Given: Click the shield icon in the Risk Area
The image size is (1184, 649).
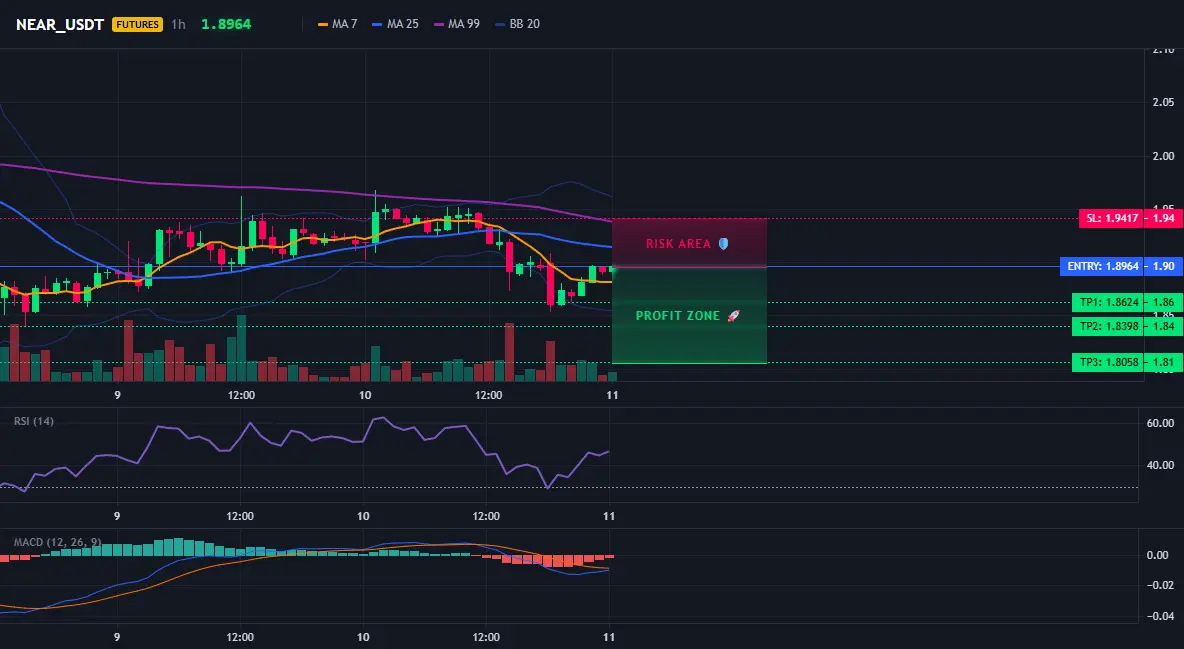Looking at the screenshot, I should click(723, 243).
